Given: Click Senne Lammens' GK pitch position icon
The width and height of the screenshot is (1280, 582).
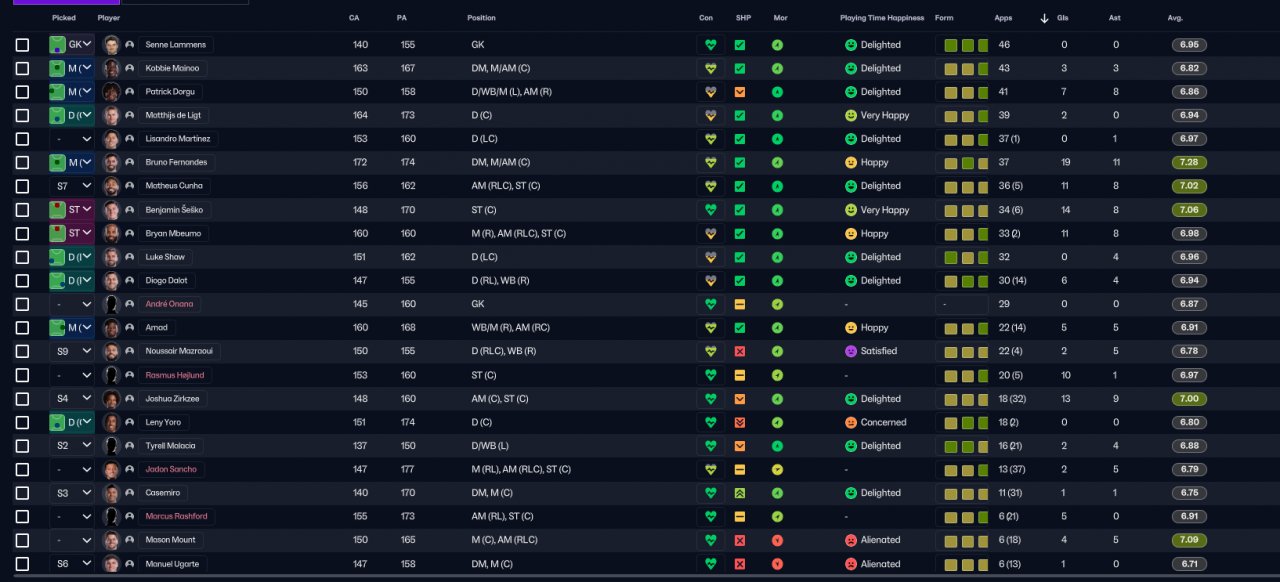Looking at the screenshot, I should click(x=58, y=45).
